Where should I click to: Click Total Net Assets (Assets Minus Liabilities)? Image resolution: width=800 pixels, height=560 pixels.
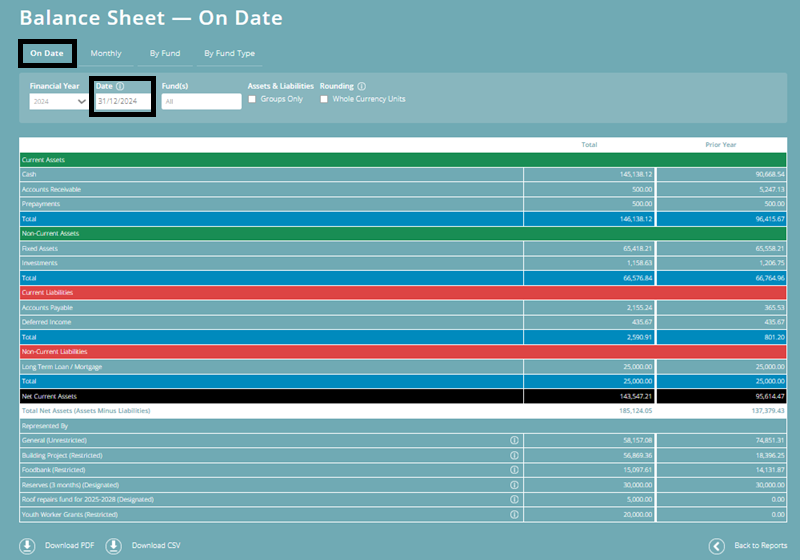[86, 411]
